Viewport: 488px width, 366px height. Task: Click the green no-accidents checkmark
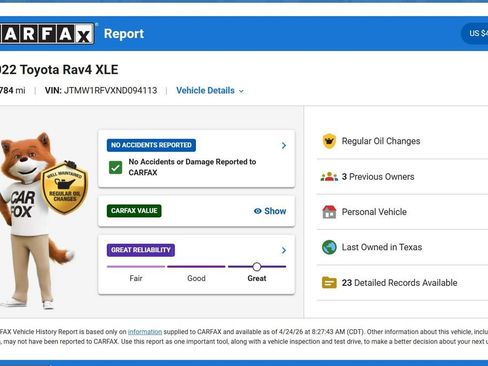point(115,167)
